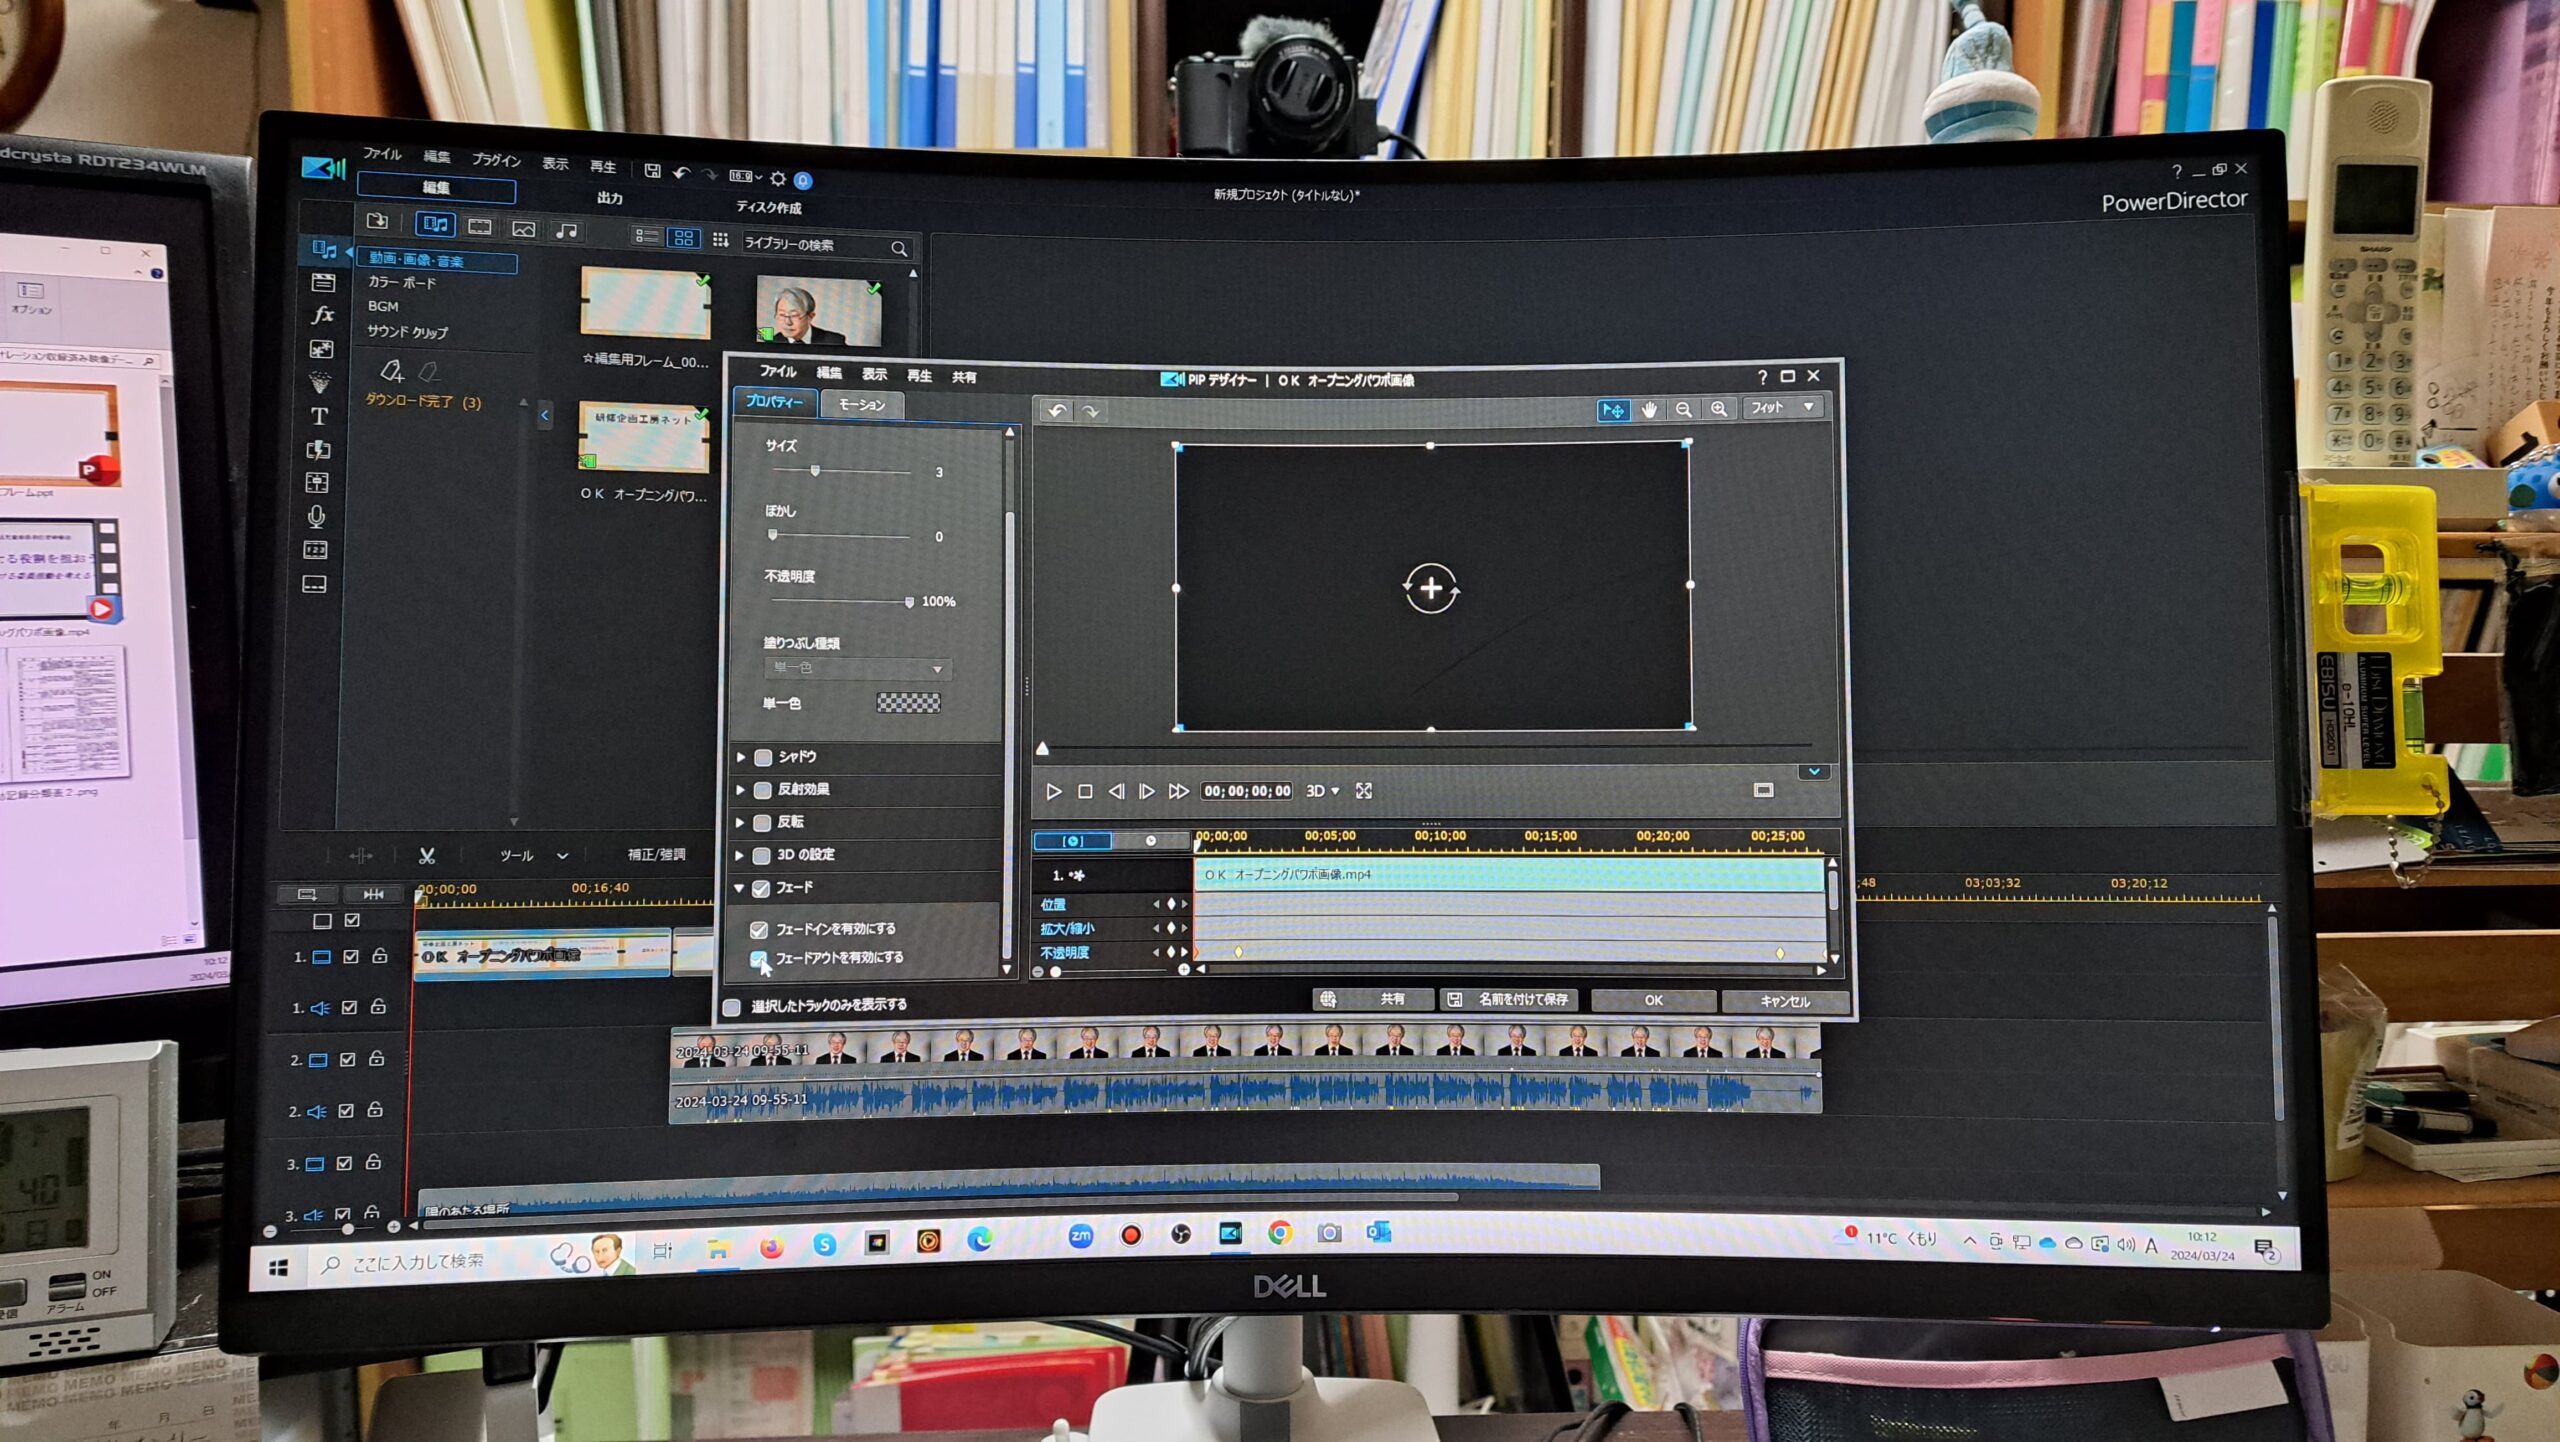
Task: Switch library to list view
Action: 647,236
